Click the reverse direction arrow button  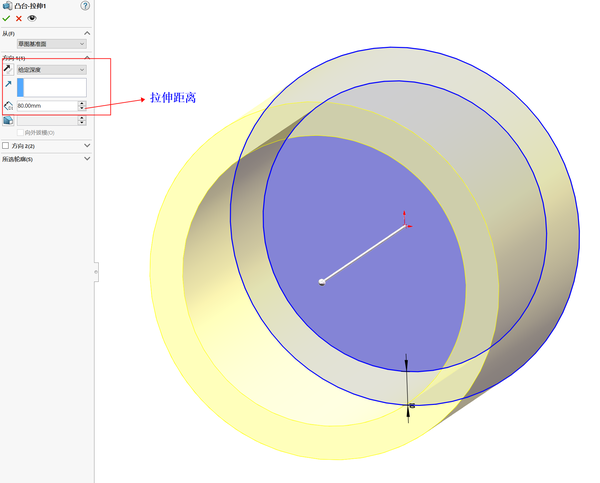(8, 69)
